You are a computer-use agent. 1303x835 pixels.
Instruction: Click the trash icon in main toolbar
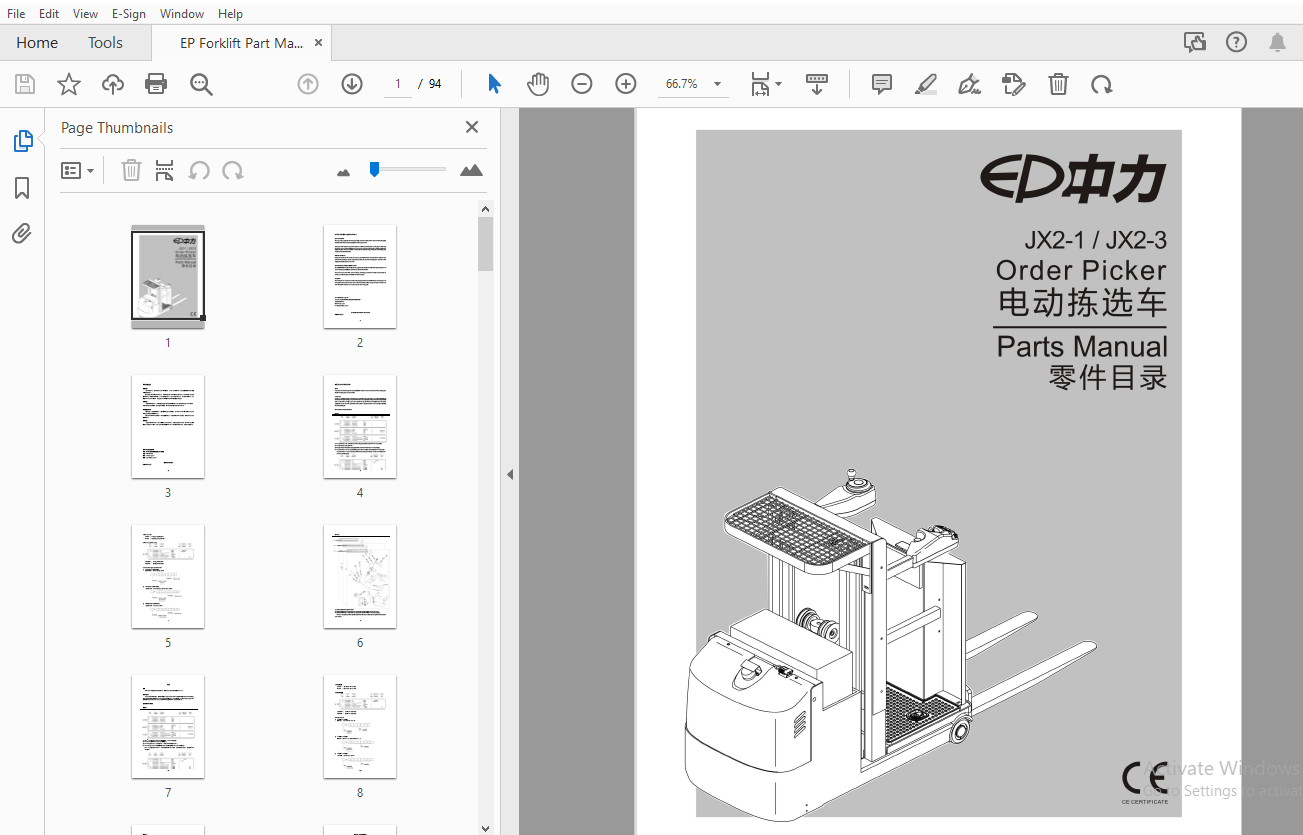pyautogui.click(x=1058, y=84)
